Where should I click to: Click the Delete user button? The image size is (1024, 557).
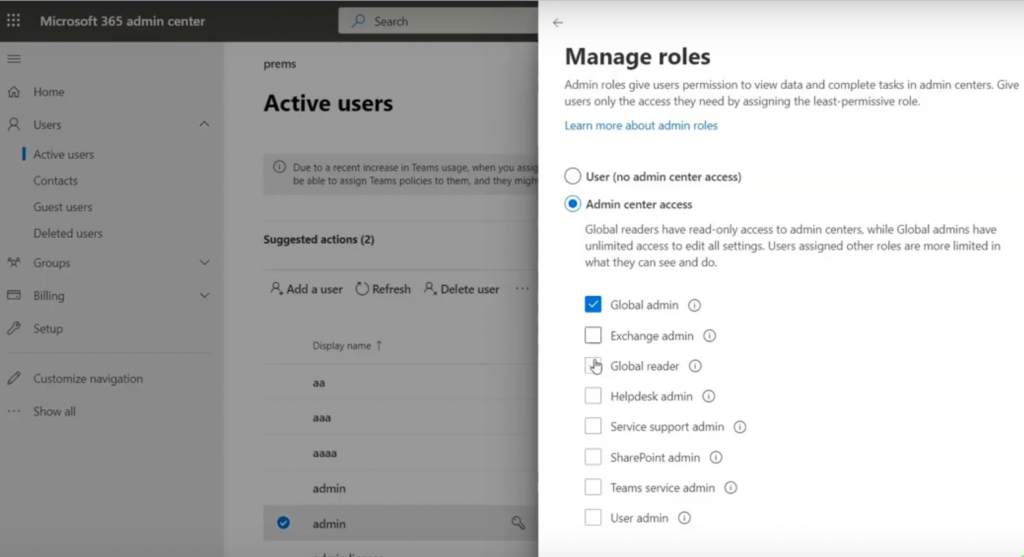(461, 289)
